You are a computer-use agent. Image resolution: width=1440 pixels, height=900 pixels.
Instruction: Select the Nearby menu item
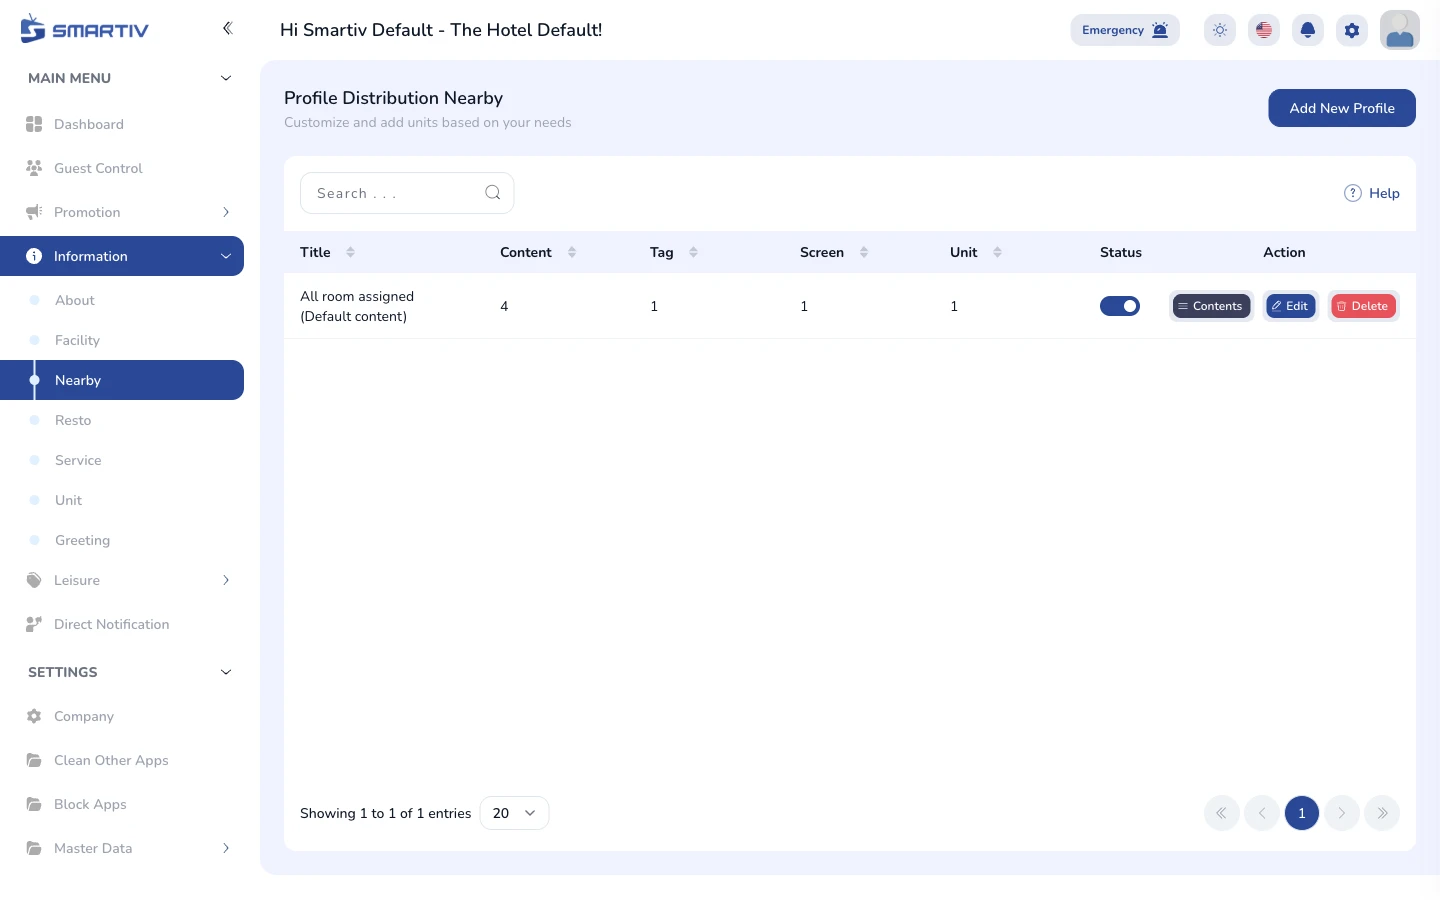(x=122, y=380)
